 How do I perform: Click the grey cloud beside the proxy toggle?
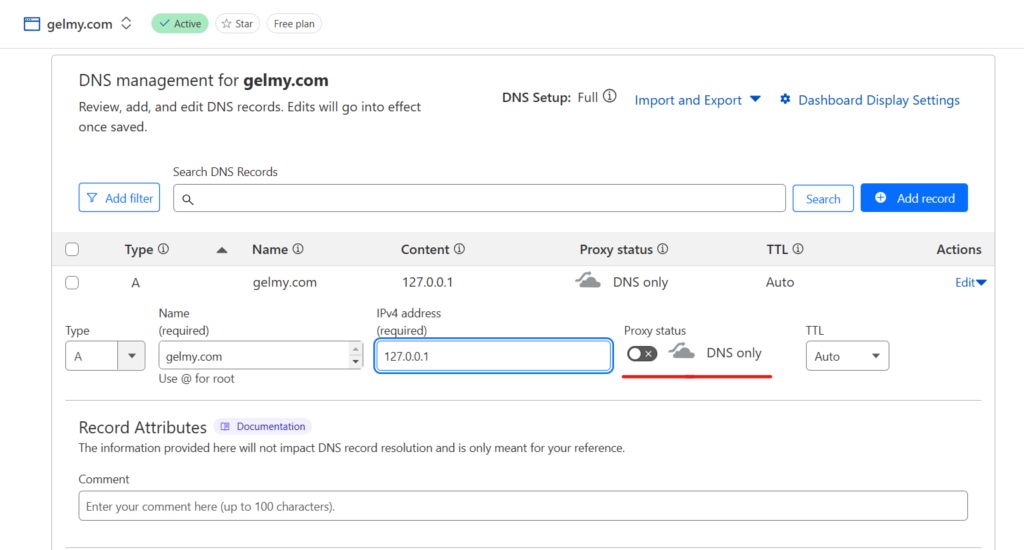681,351
